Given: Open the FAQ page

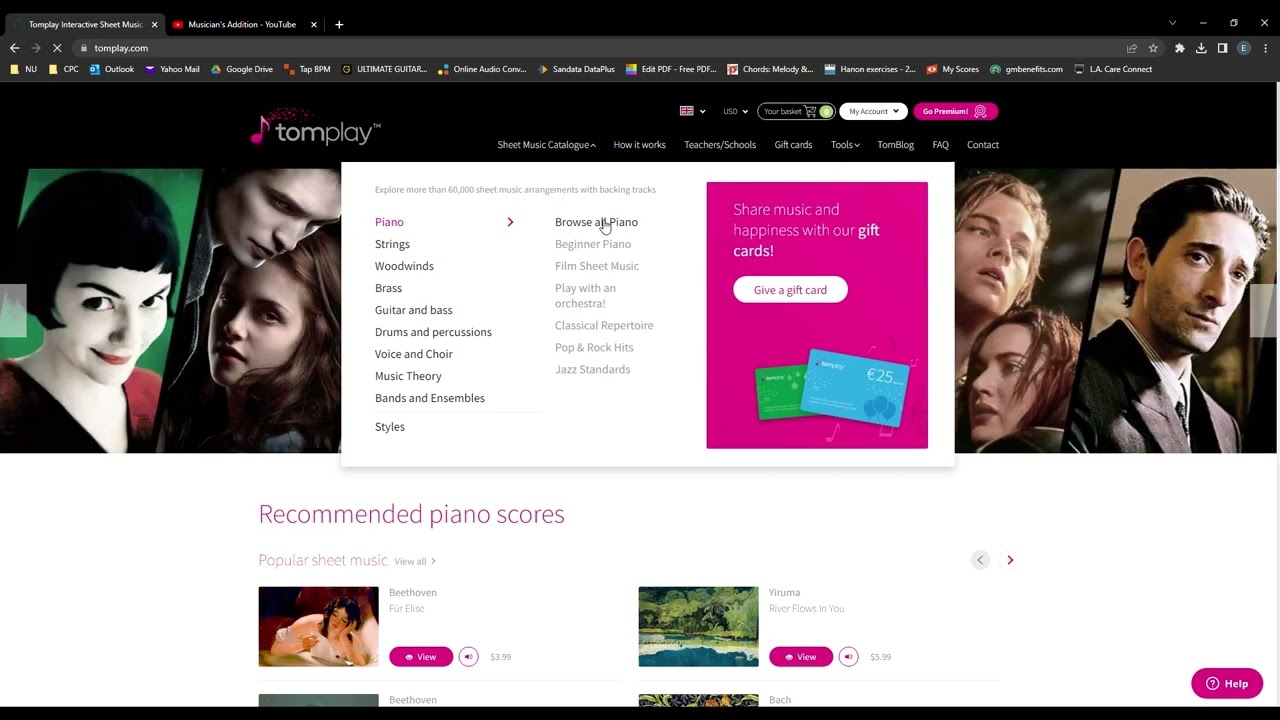Looking at the screenshot, I should coord(940,145).
